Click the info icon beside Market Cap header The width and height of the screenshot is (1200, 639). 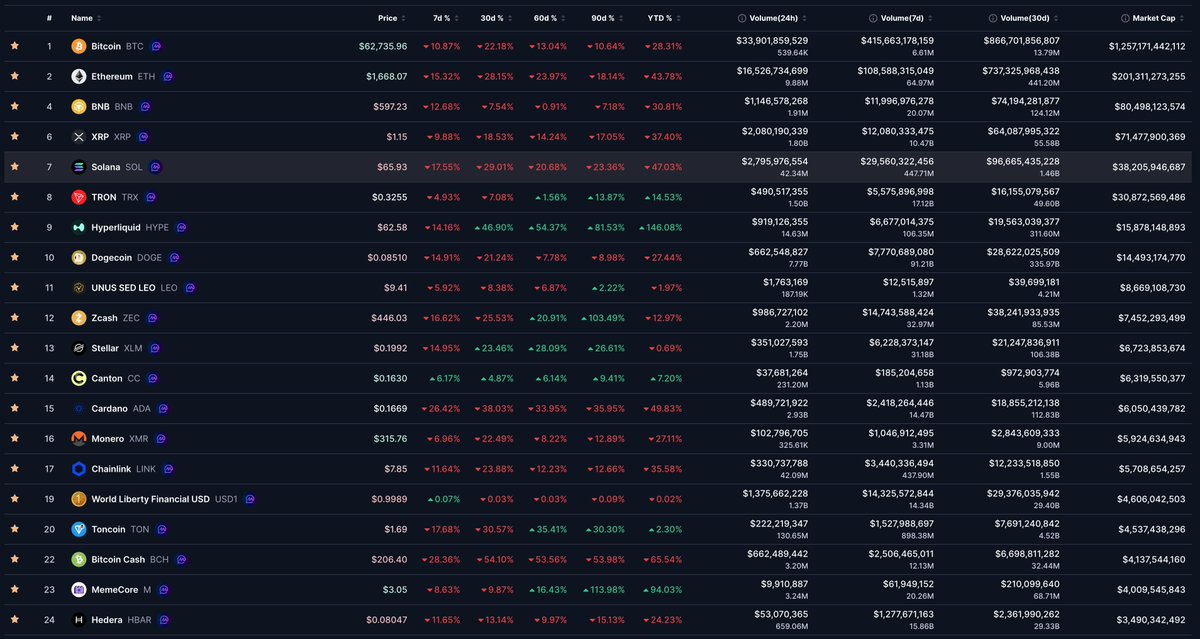pos(1126,18)
